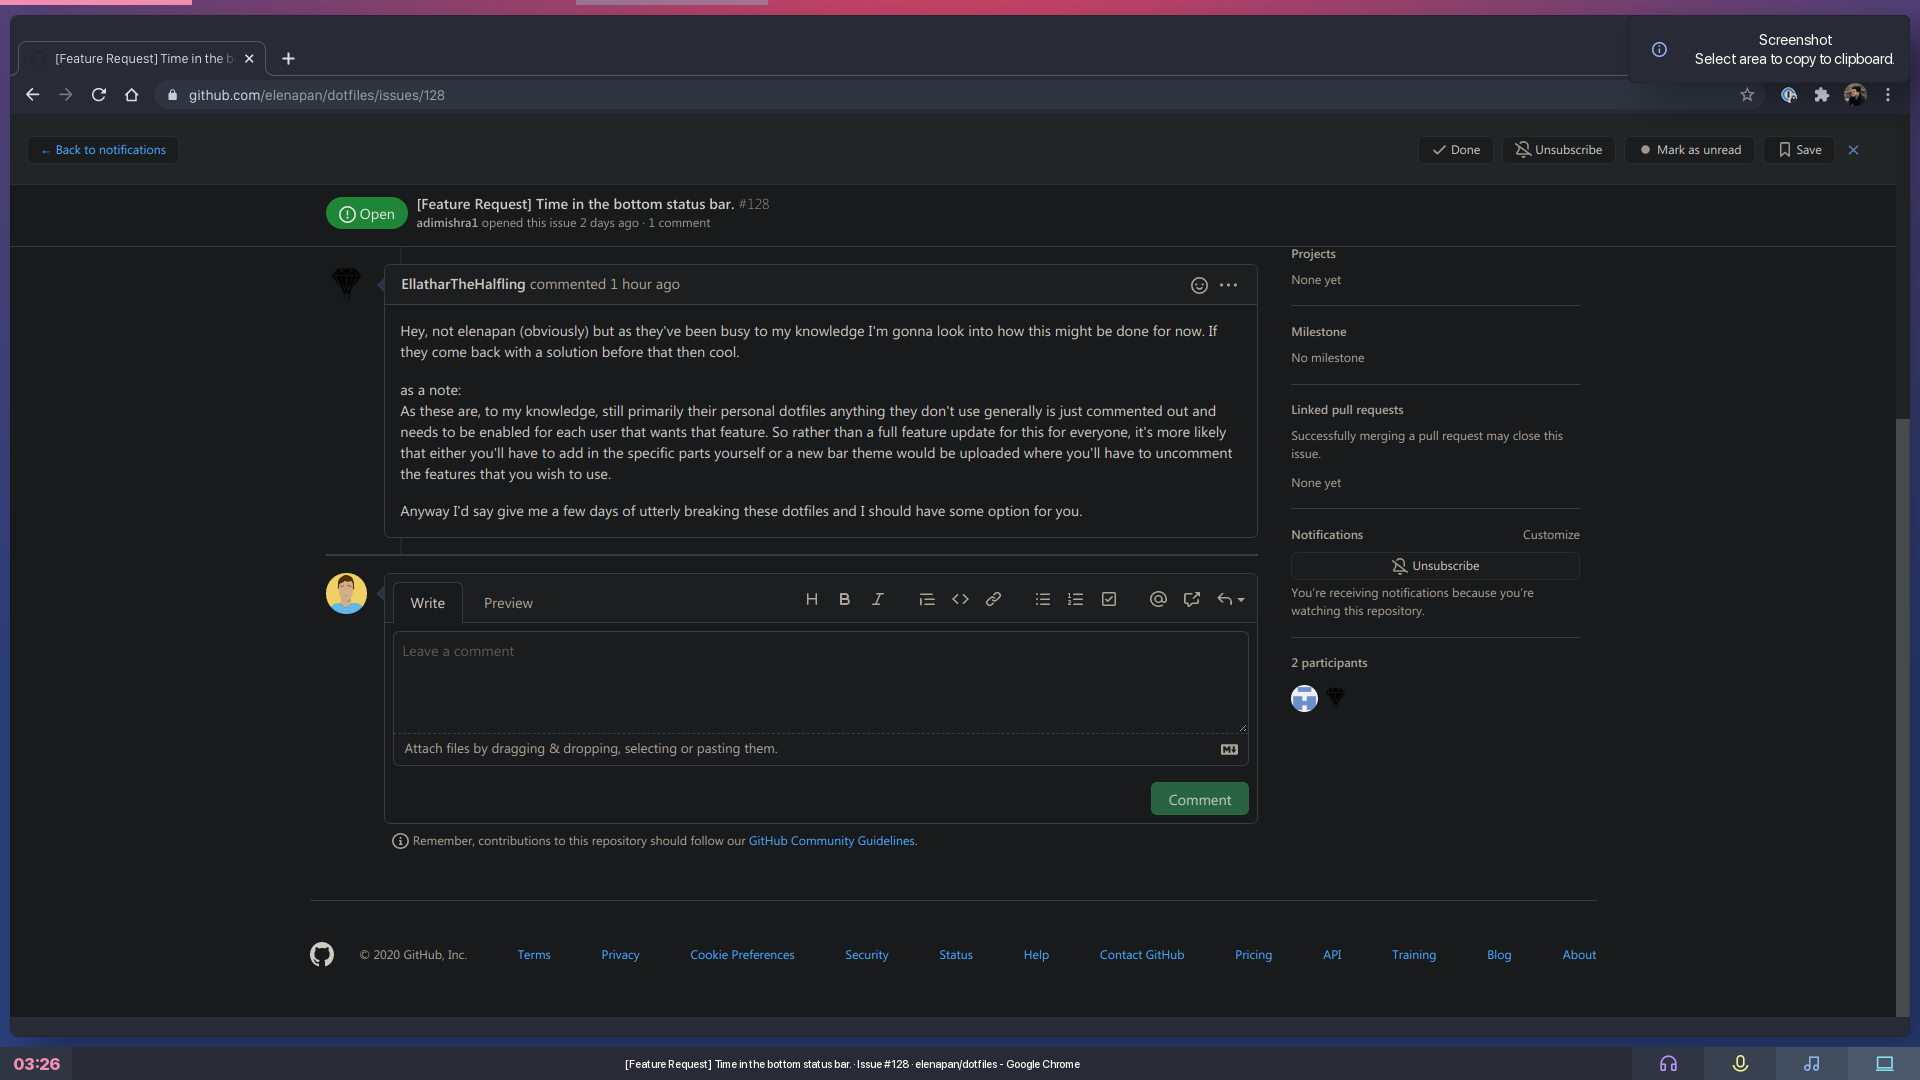This screenshot has width=1920, height=1080.
Task: Apply bold formatting in comment toolbar
Action: [x=845, y=600]
